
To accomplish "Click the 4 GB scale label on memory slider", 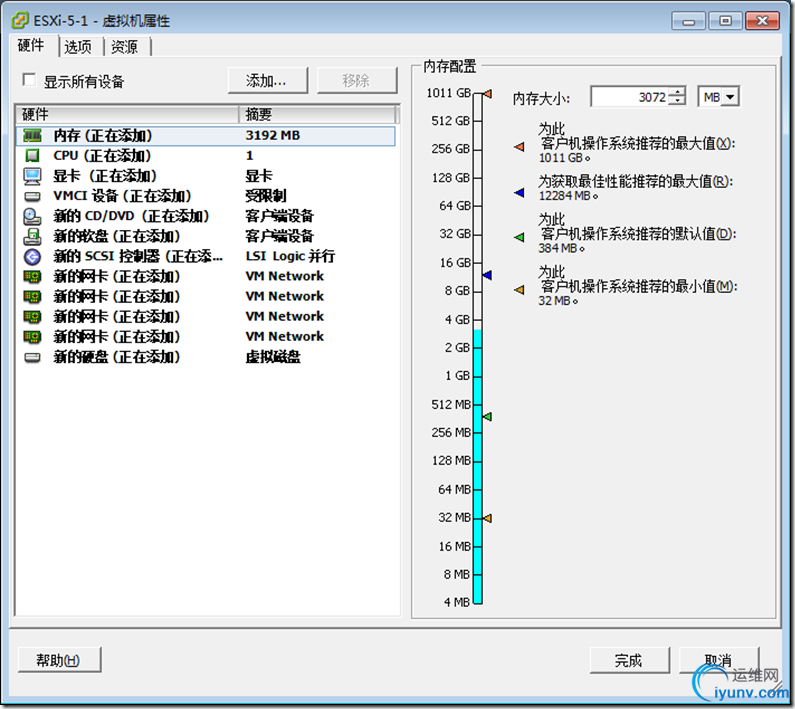I will (x=457, y=320).
